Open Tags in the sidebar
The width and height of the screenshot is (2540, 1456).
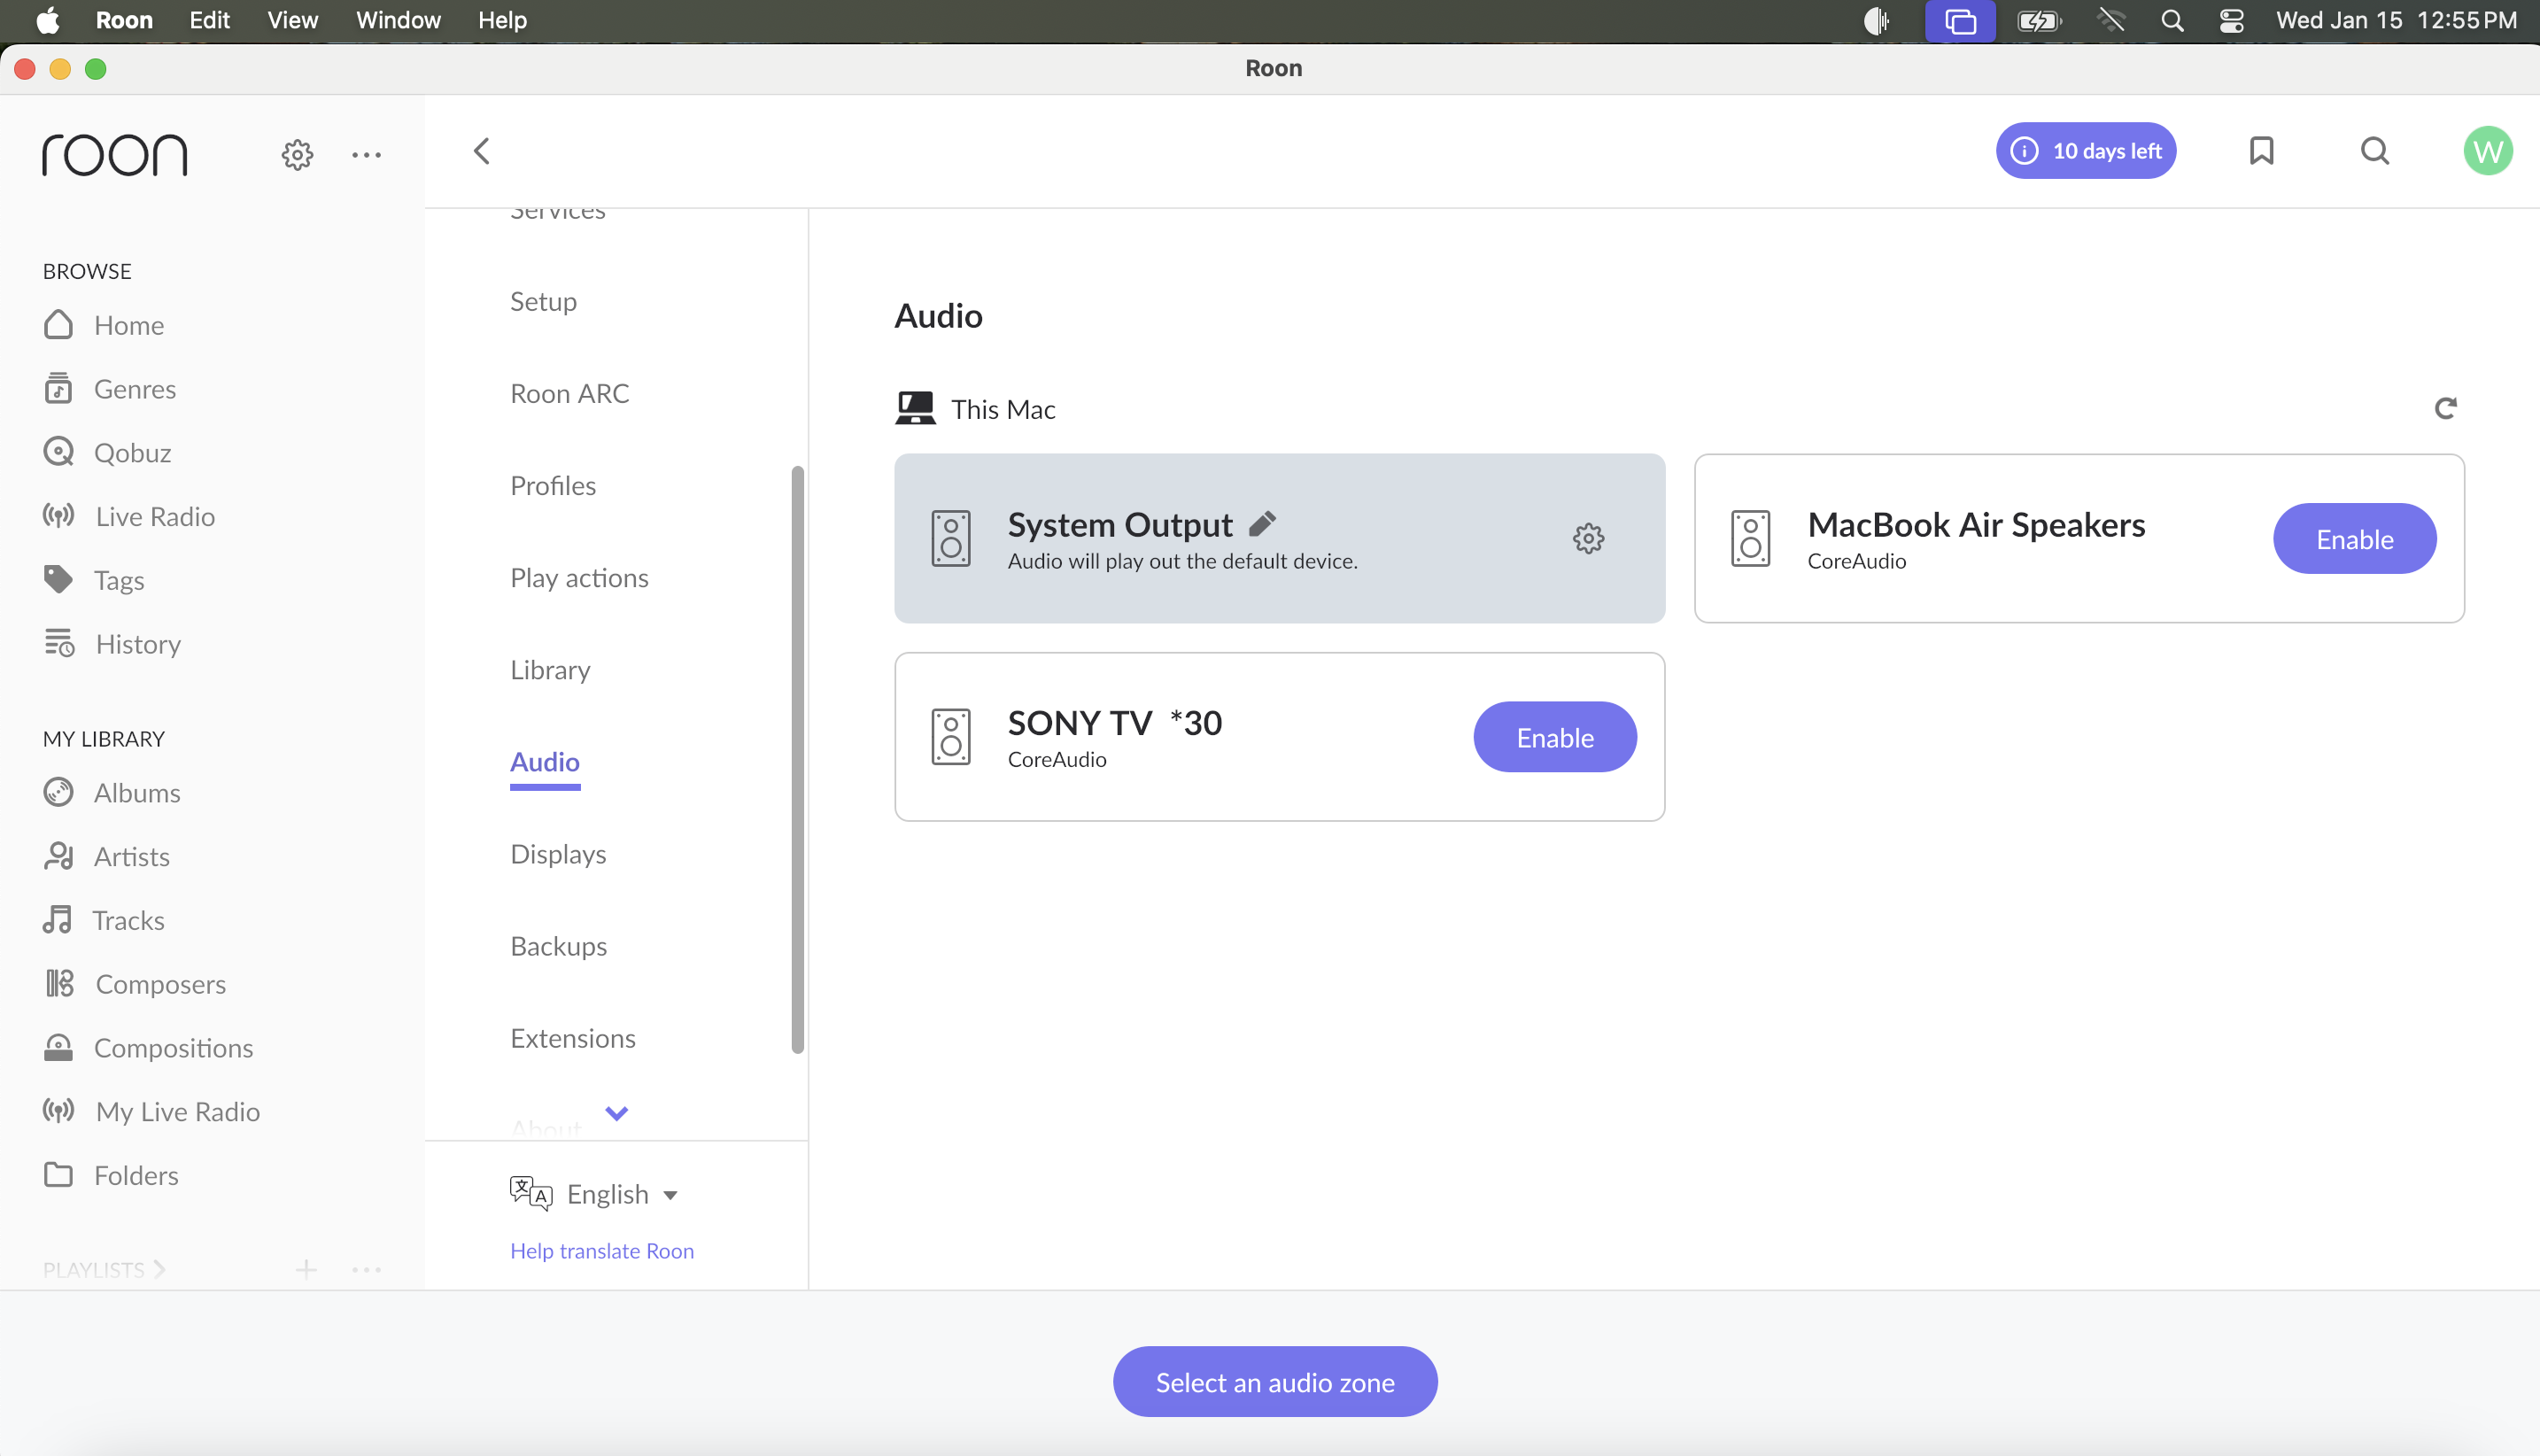(x=94, y=580)
